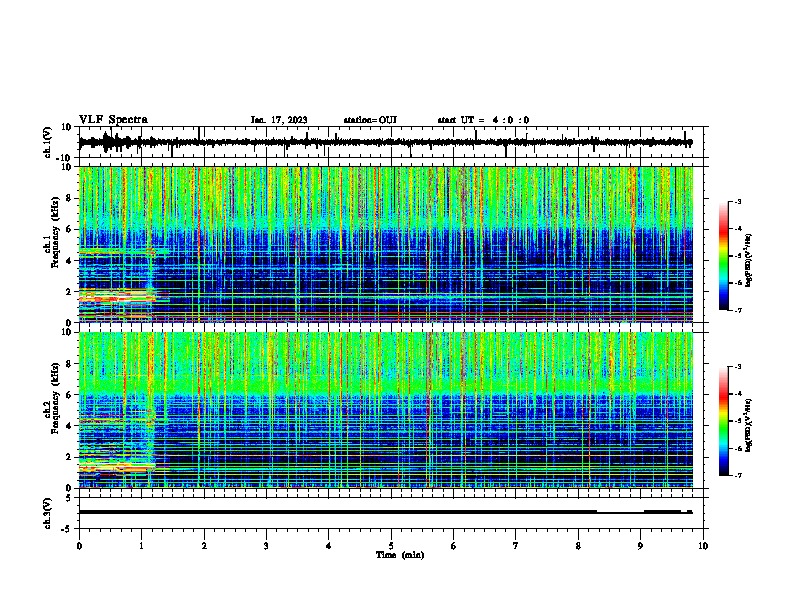Screen dimensions: 792x612
Task: Click the ch.1 spectrogram color scale bar
Action: pos(724,256)
